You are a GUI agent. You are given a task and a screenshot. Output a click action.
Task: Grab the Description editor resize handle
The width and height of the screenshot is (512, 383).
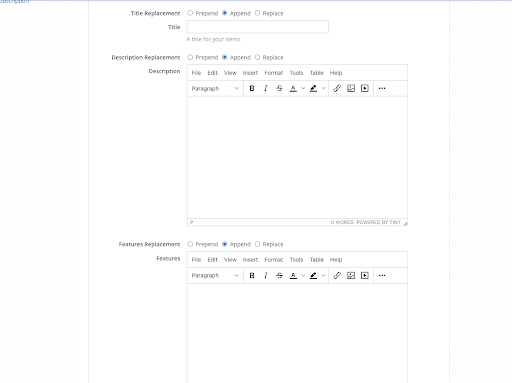coord(405,223)
